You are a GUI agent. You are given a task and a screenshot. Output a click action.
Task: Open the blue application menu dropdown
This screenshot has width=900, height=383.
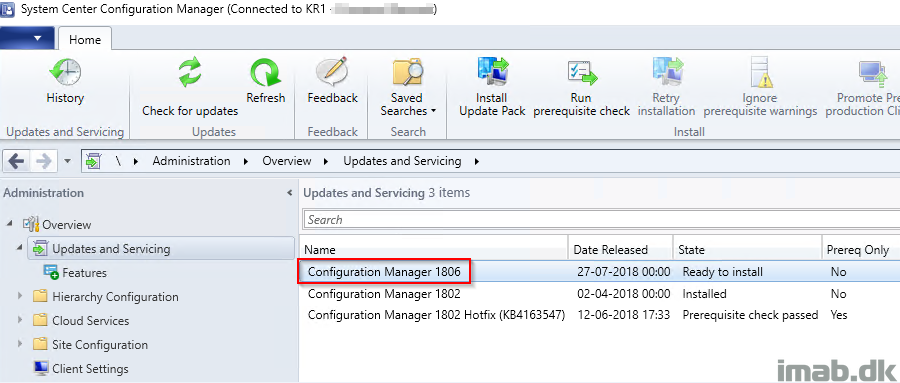click(28, 38)
